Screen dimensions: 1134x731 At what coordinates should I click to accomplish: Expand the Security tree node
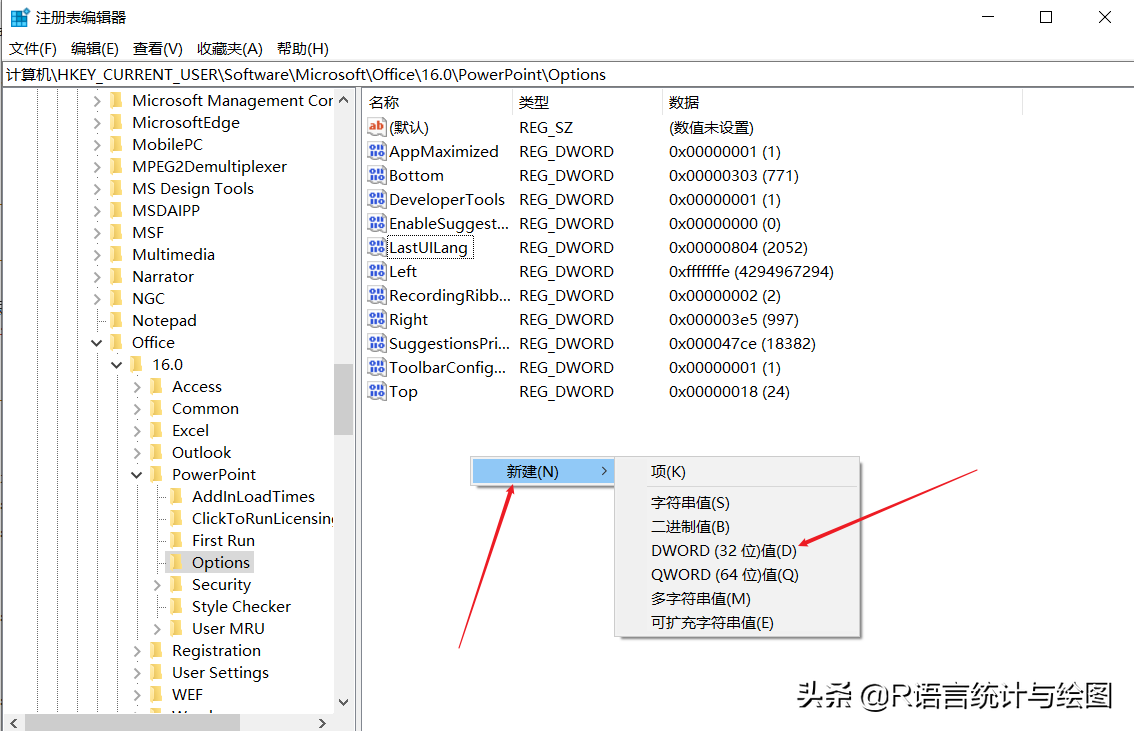click(x=157, y=584)
